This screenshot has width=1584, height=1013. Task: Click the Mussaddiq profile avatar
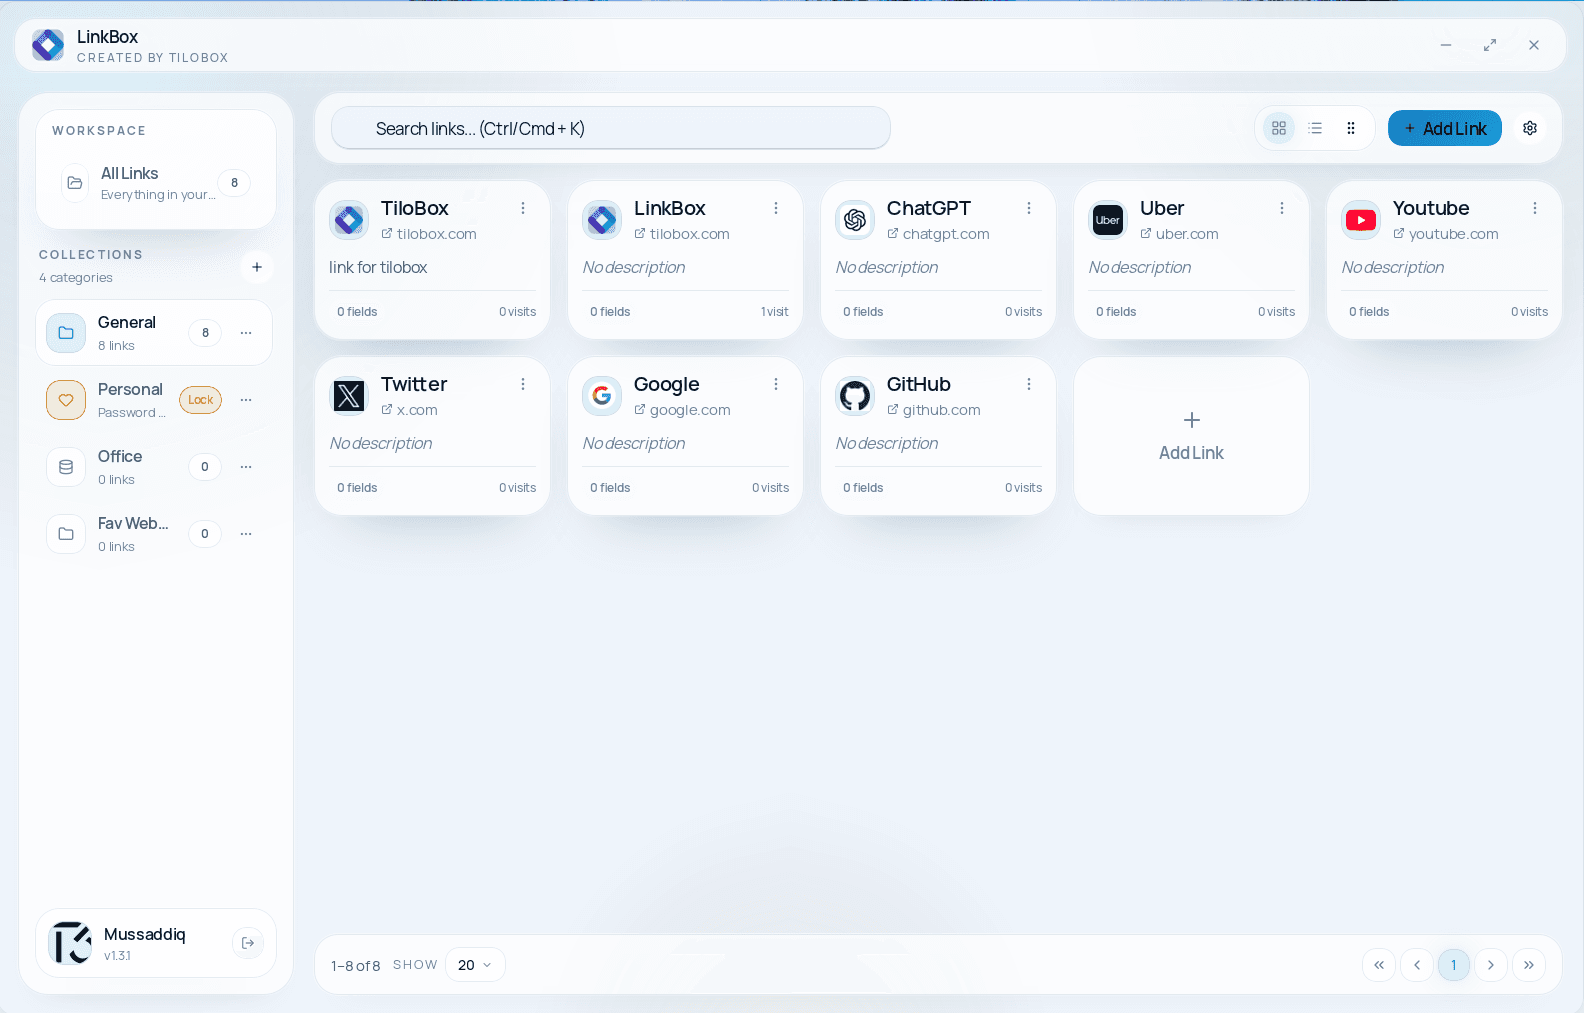pyautogui.click(x=71, y=943)
